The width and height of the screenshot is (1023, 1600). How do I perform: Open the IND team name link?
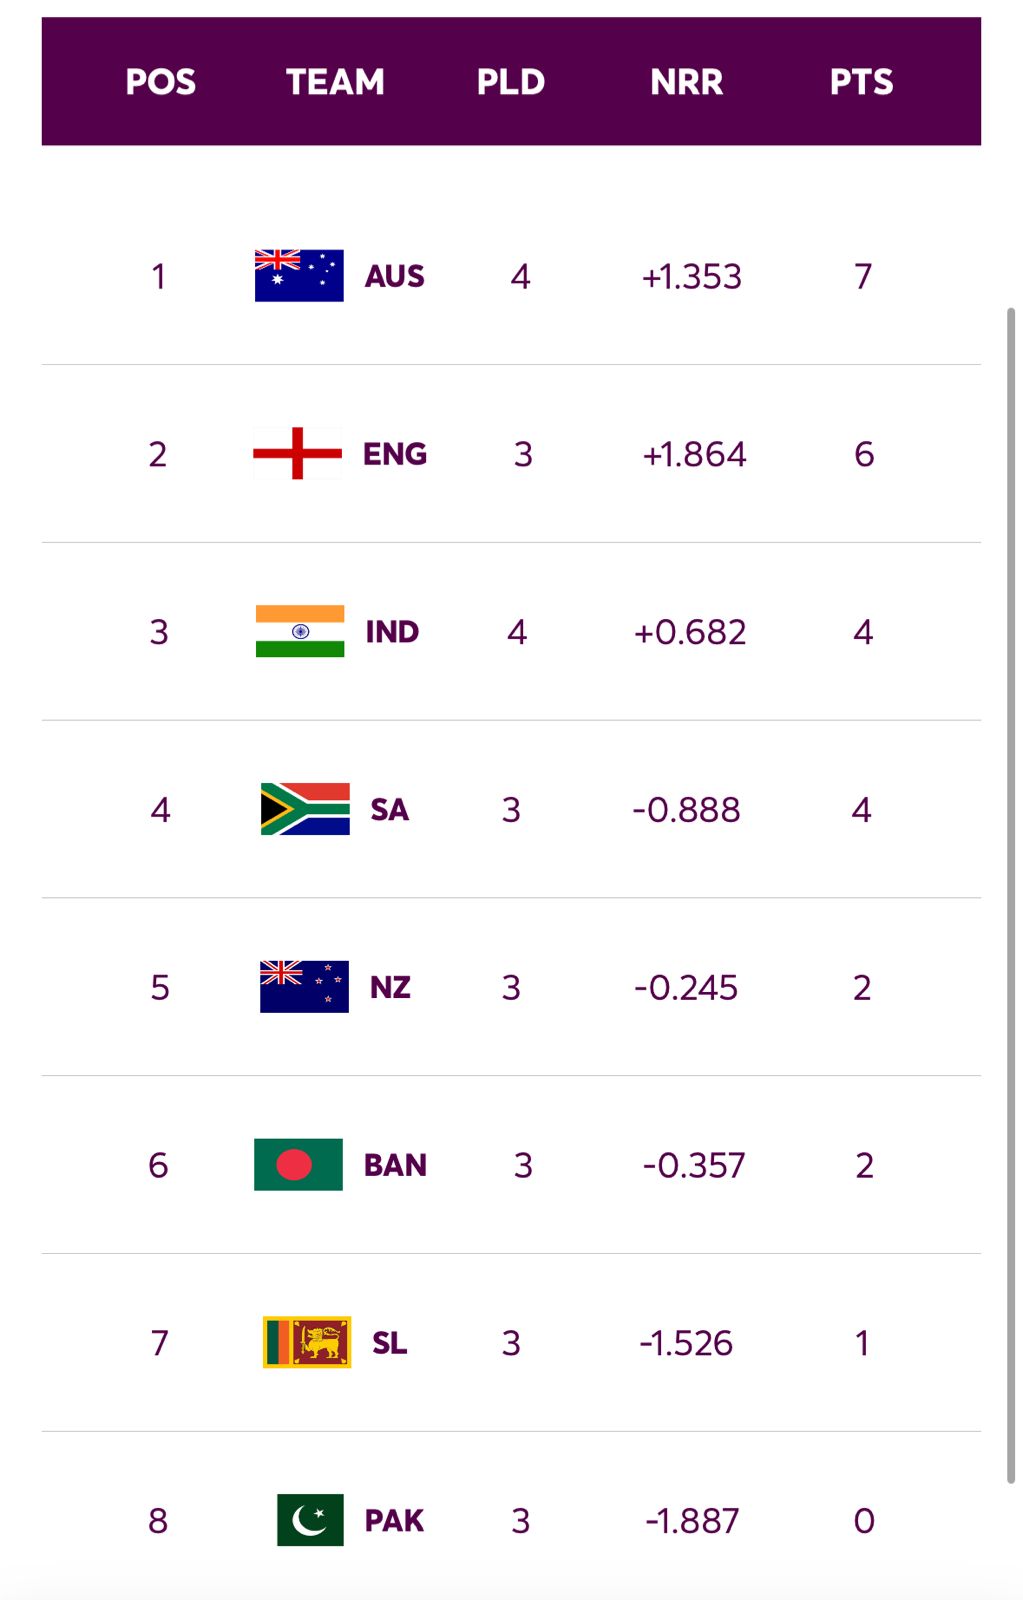click(x=392, y=632)
